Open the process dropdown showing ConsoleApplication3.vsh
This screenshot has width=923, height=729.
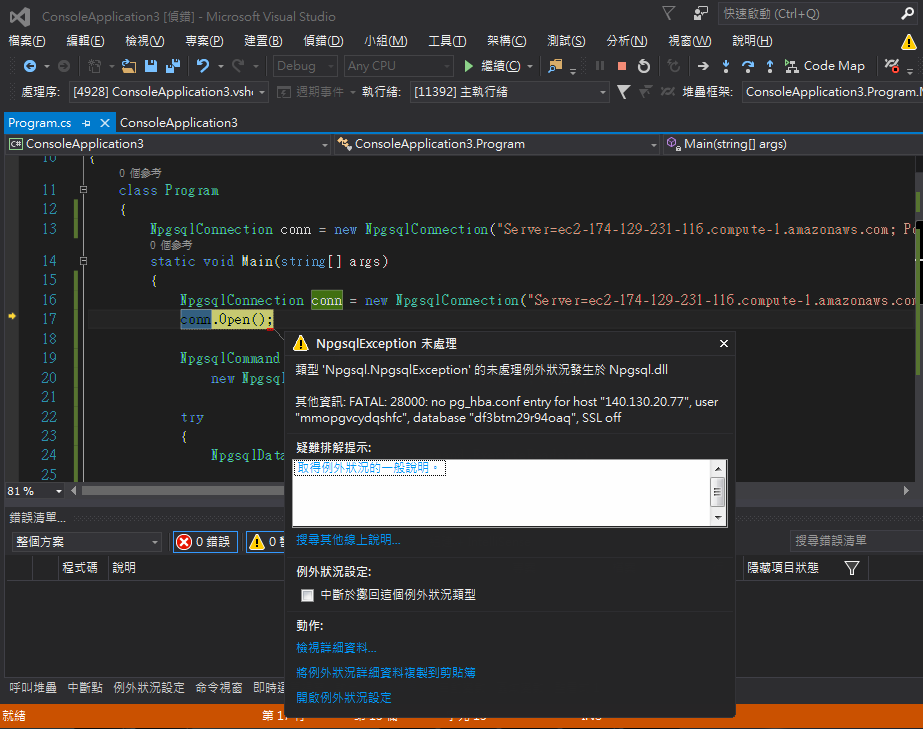169,92
